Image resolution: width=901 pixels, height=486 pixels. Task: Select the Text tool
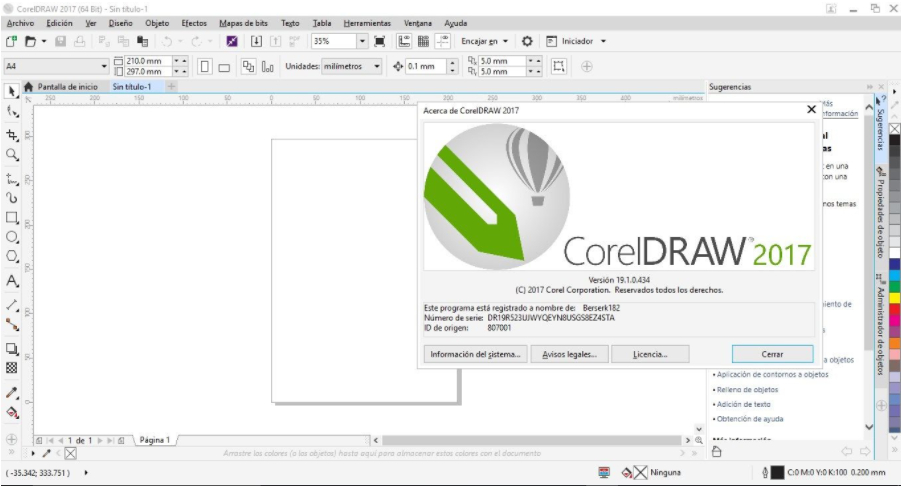tap(11, 281)
